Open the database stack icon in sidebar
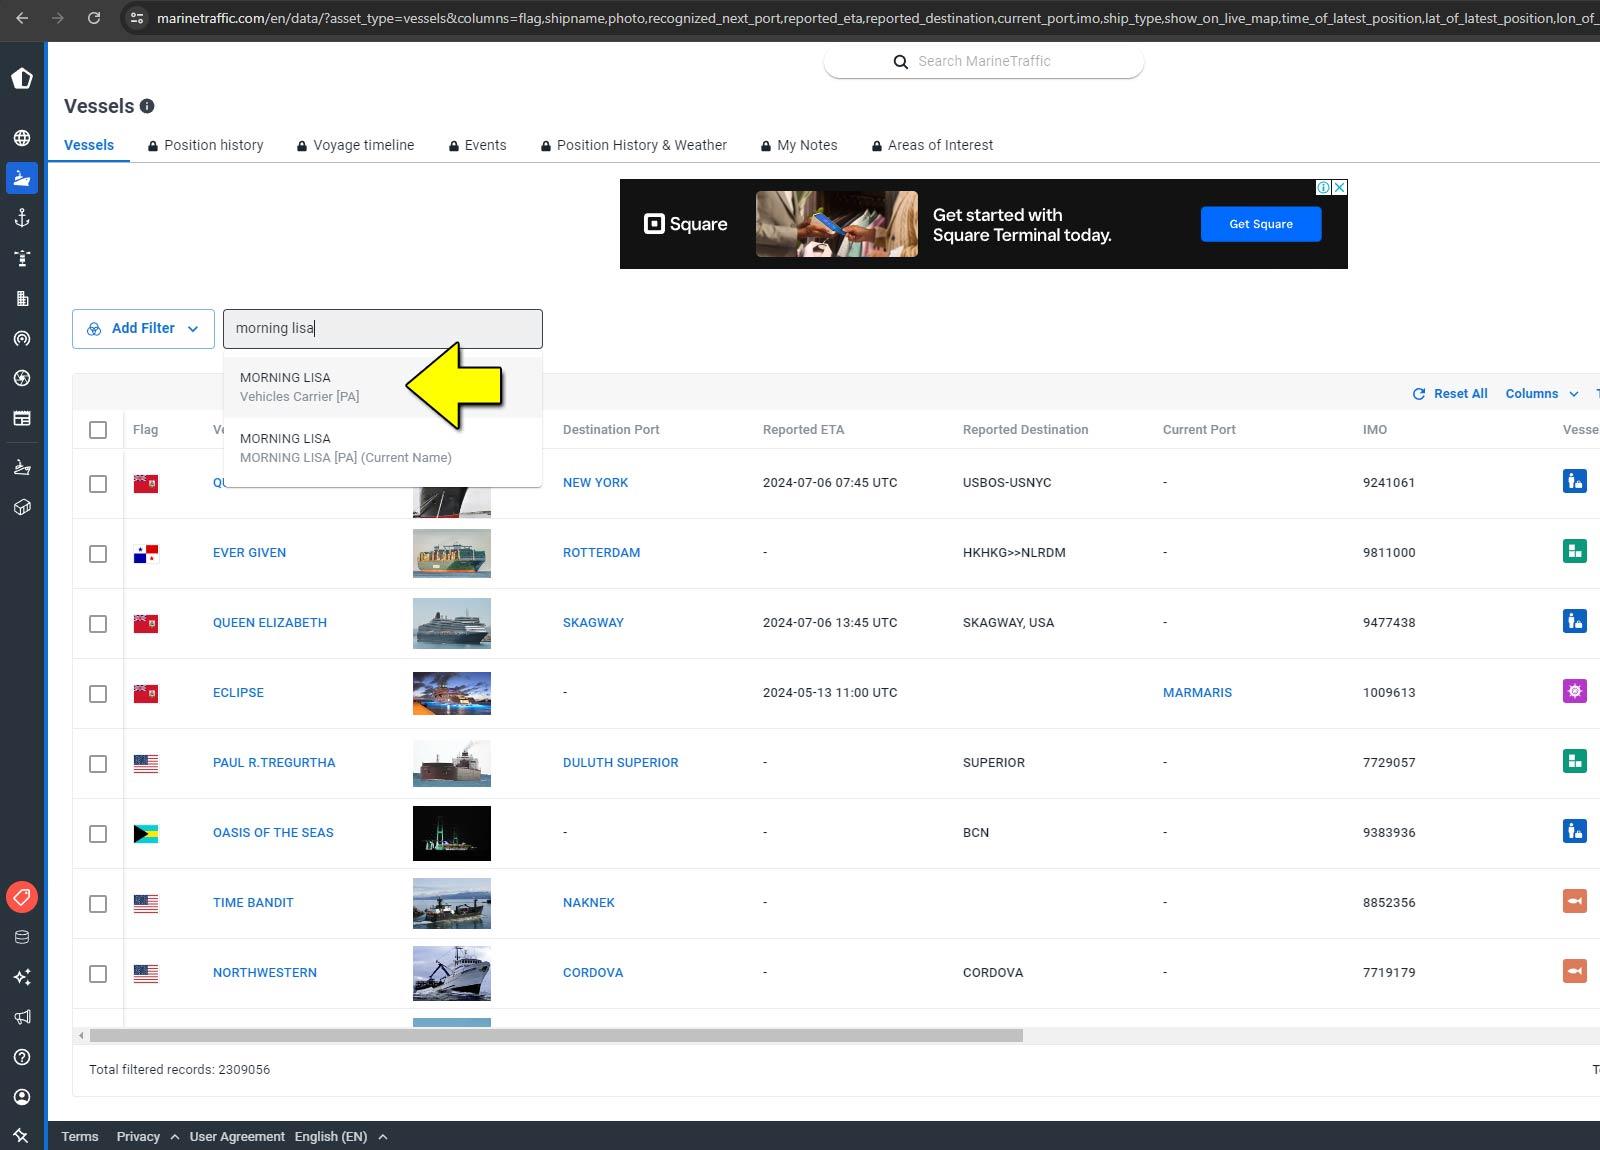The image size is (1600, 1150). point(22,937)
